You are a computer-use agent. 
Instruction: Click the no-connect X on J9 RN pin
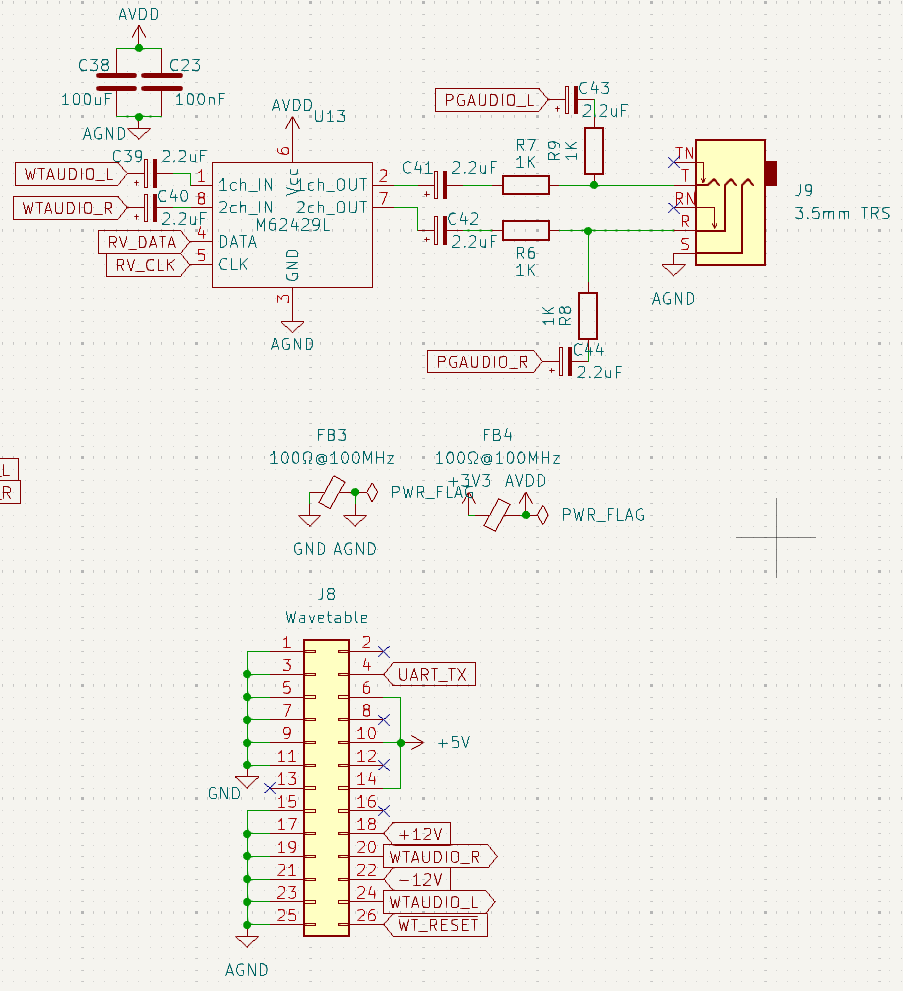[x=674, y=208]
